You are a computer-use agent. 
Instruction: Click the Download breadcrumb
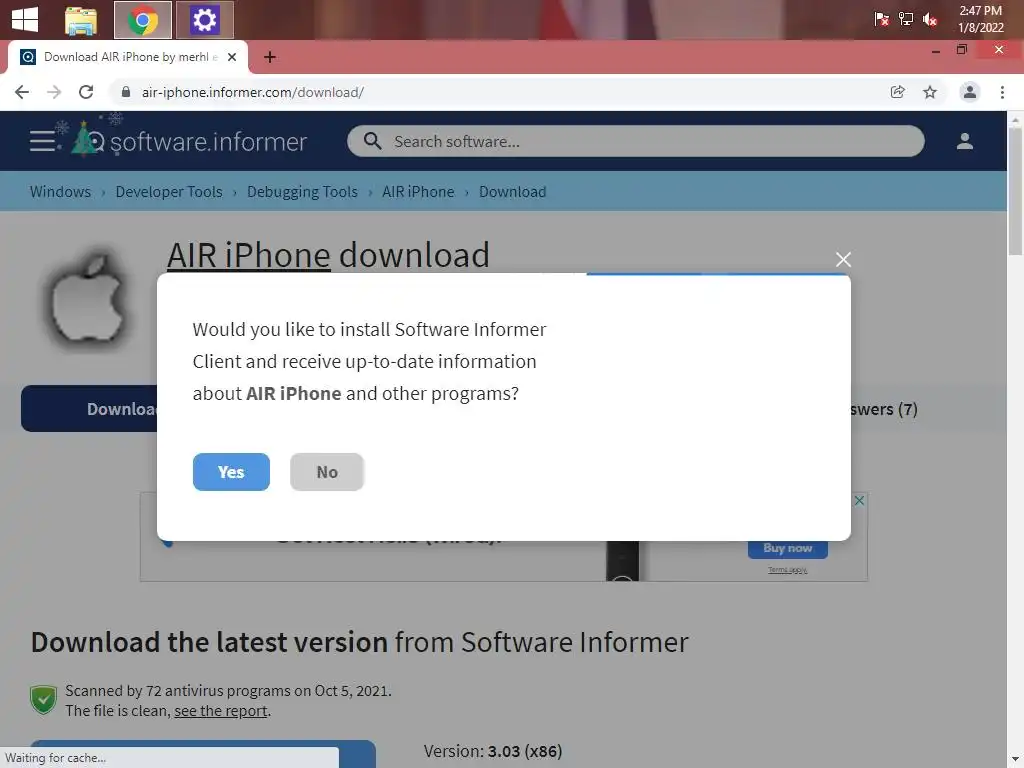point(513,191)
